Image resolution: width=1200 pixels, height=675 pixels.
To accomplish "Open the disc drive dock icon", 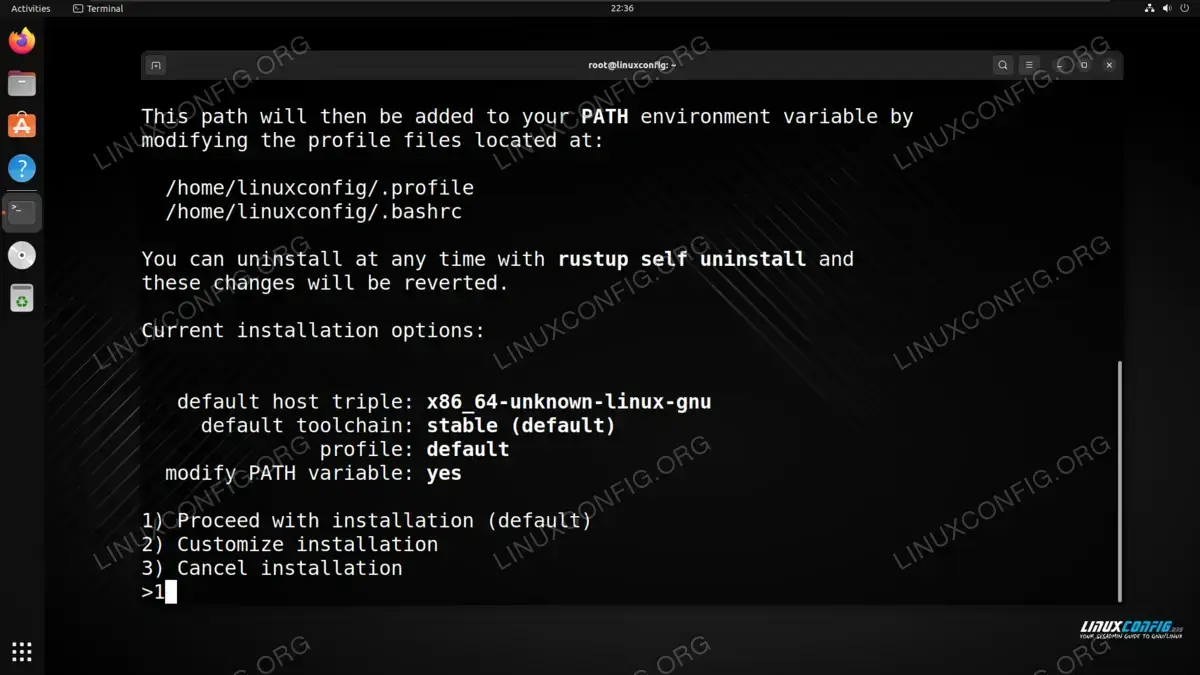I will click(22, 255).
